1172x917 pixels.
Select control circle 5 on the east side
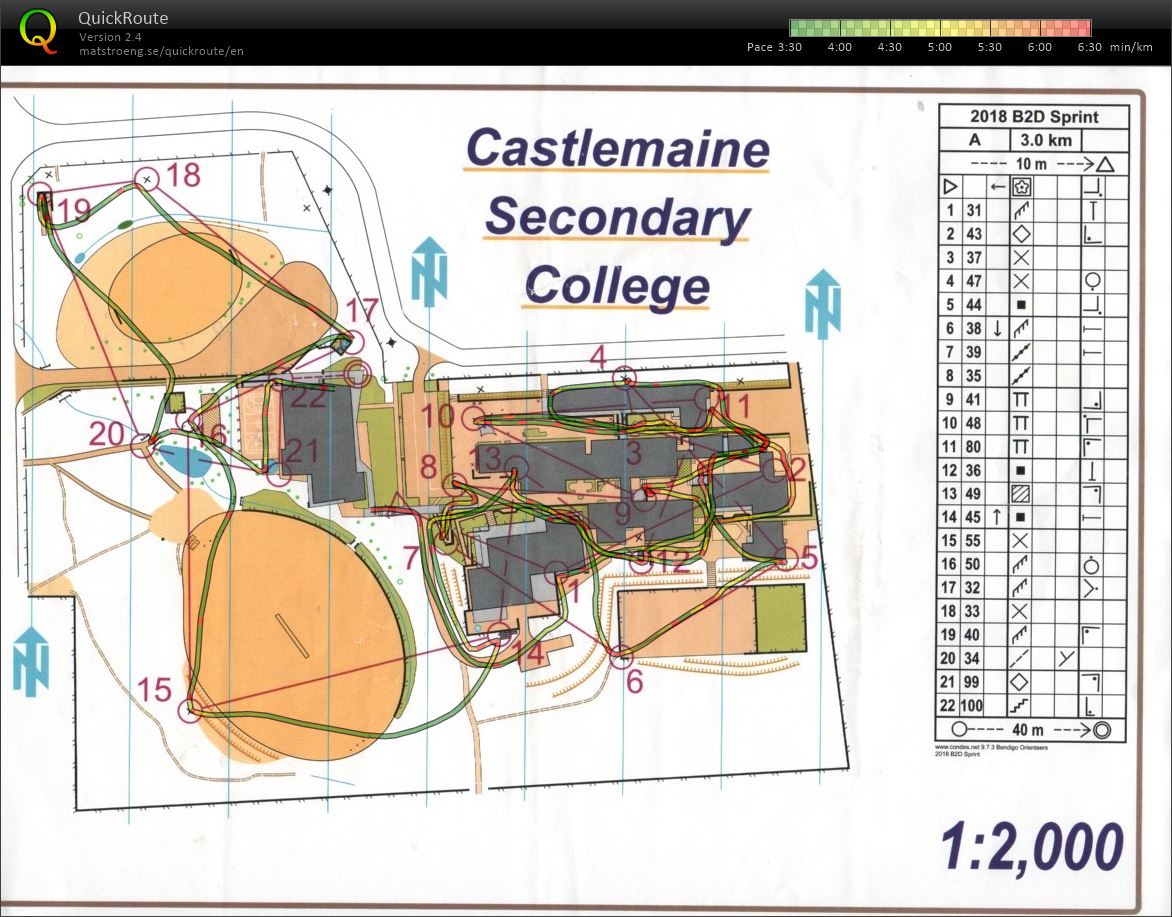pos(787,557)
